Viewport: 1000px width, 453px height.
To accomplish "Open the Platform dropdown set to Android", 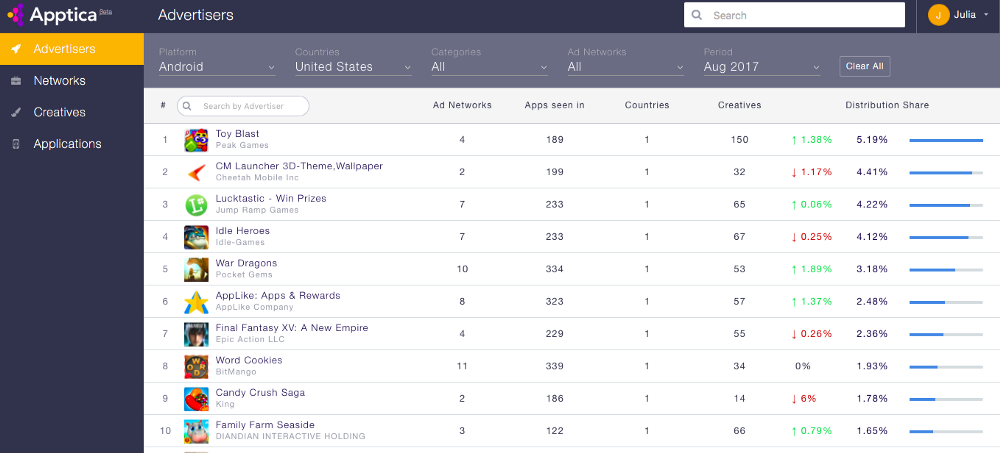I will point(217,67).
